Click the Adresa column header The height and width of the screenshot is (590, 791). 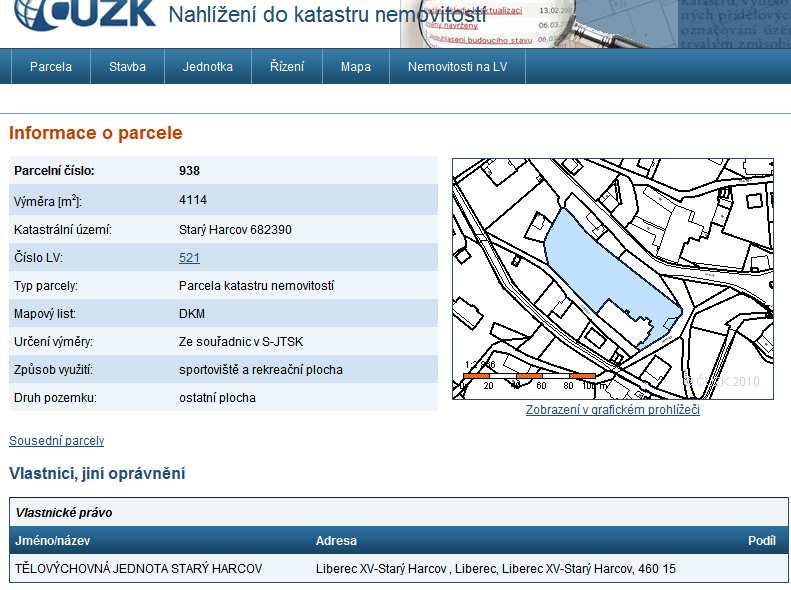[x=336, y=541]
